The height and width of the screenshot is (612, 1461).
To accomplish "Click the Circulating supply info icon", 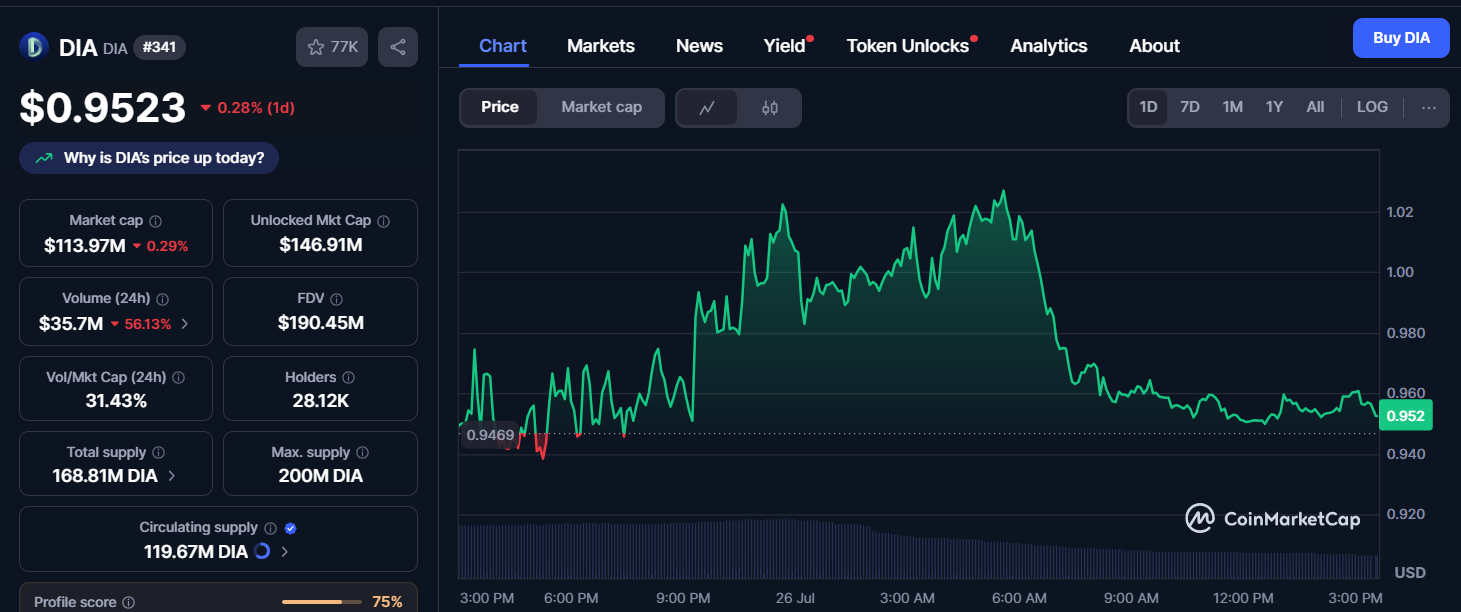I will 269,528.
